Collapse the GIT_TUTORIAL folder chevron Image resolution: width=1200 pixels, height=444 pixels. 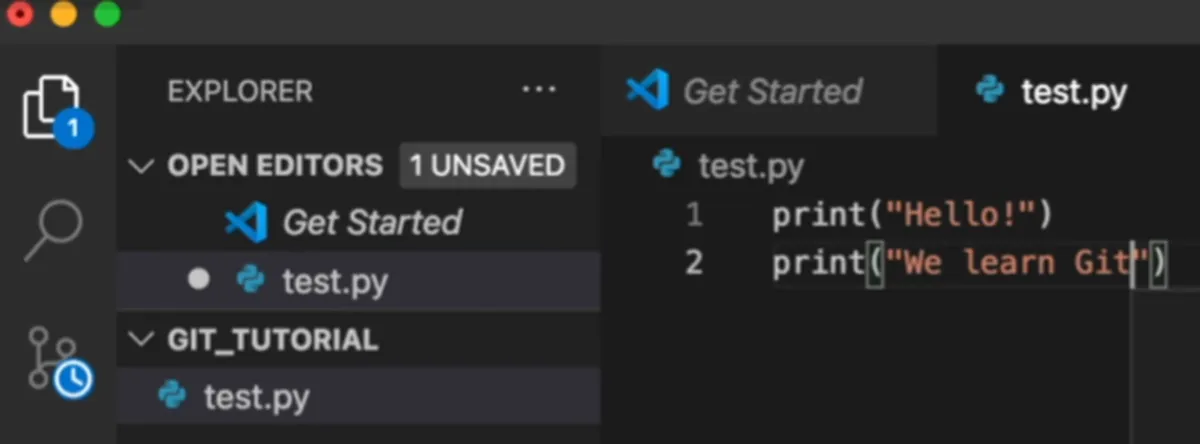144,339
